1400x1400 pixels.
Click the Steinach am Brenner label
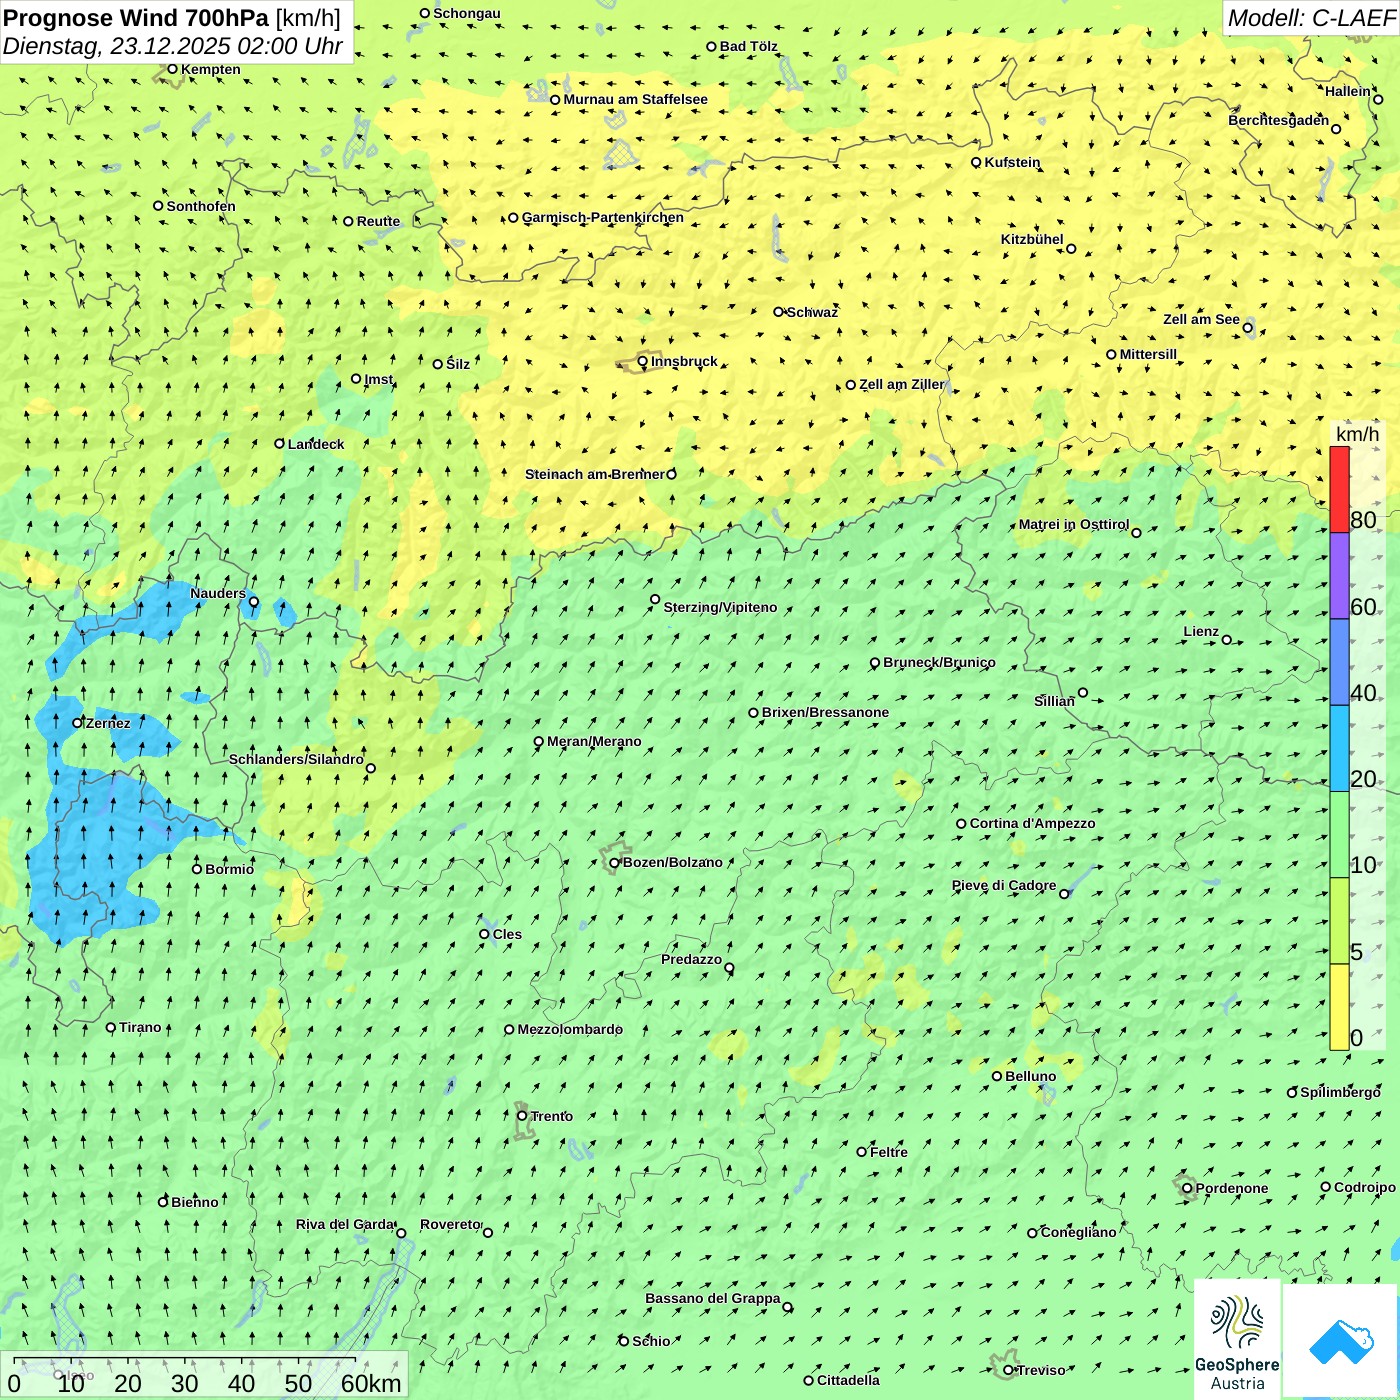tap(594, 474)
